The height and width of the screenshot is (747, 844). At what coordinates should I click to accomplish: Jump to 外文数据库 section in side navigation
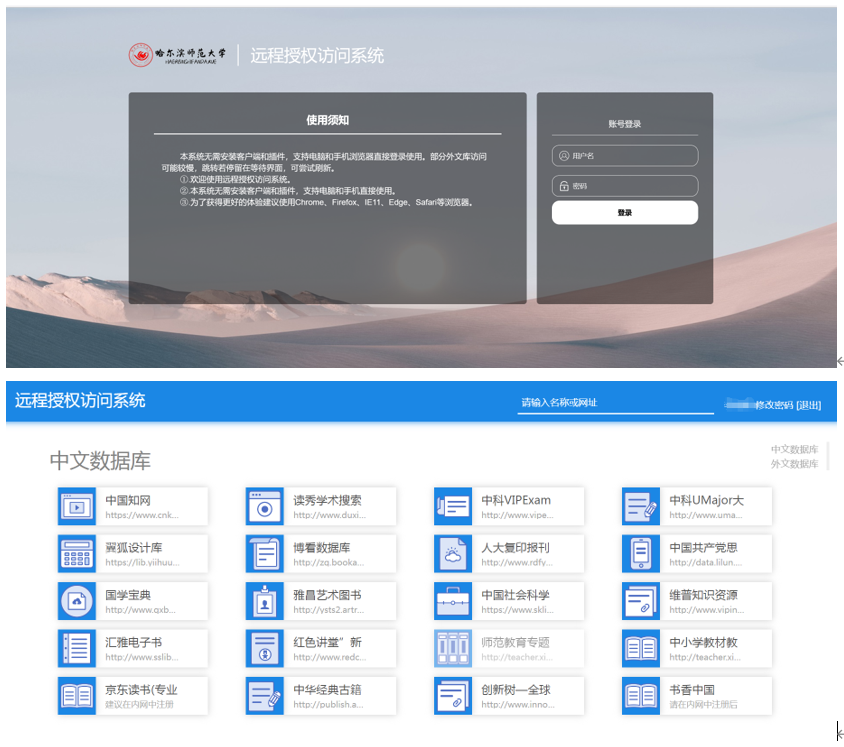794,464
